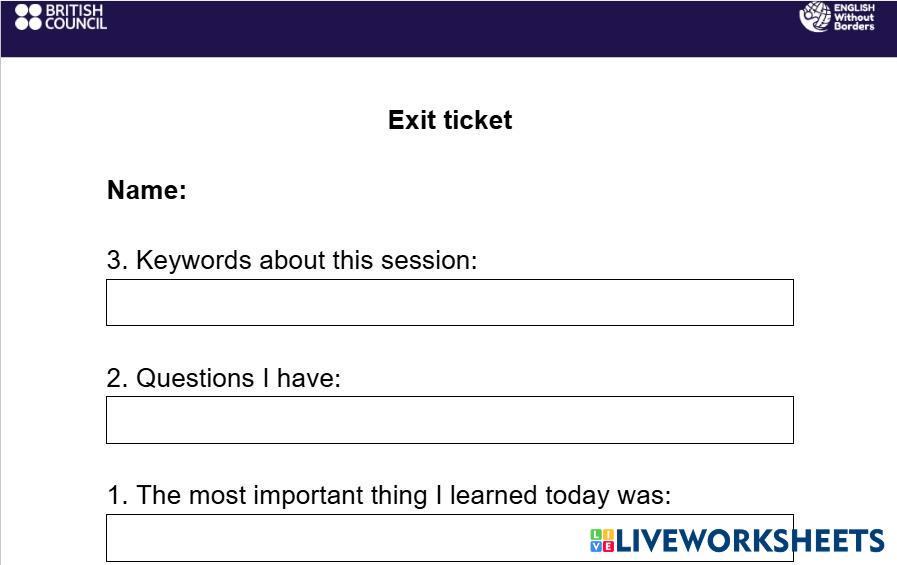Click the word BRITISH in the header
Viewport: 897px width, 565px height.
74,10
